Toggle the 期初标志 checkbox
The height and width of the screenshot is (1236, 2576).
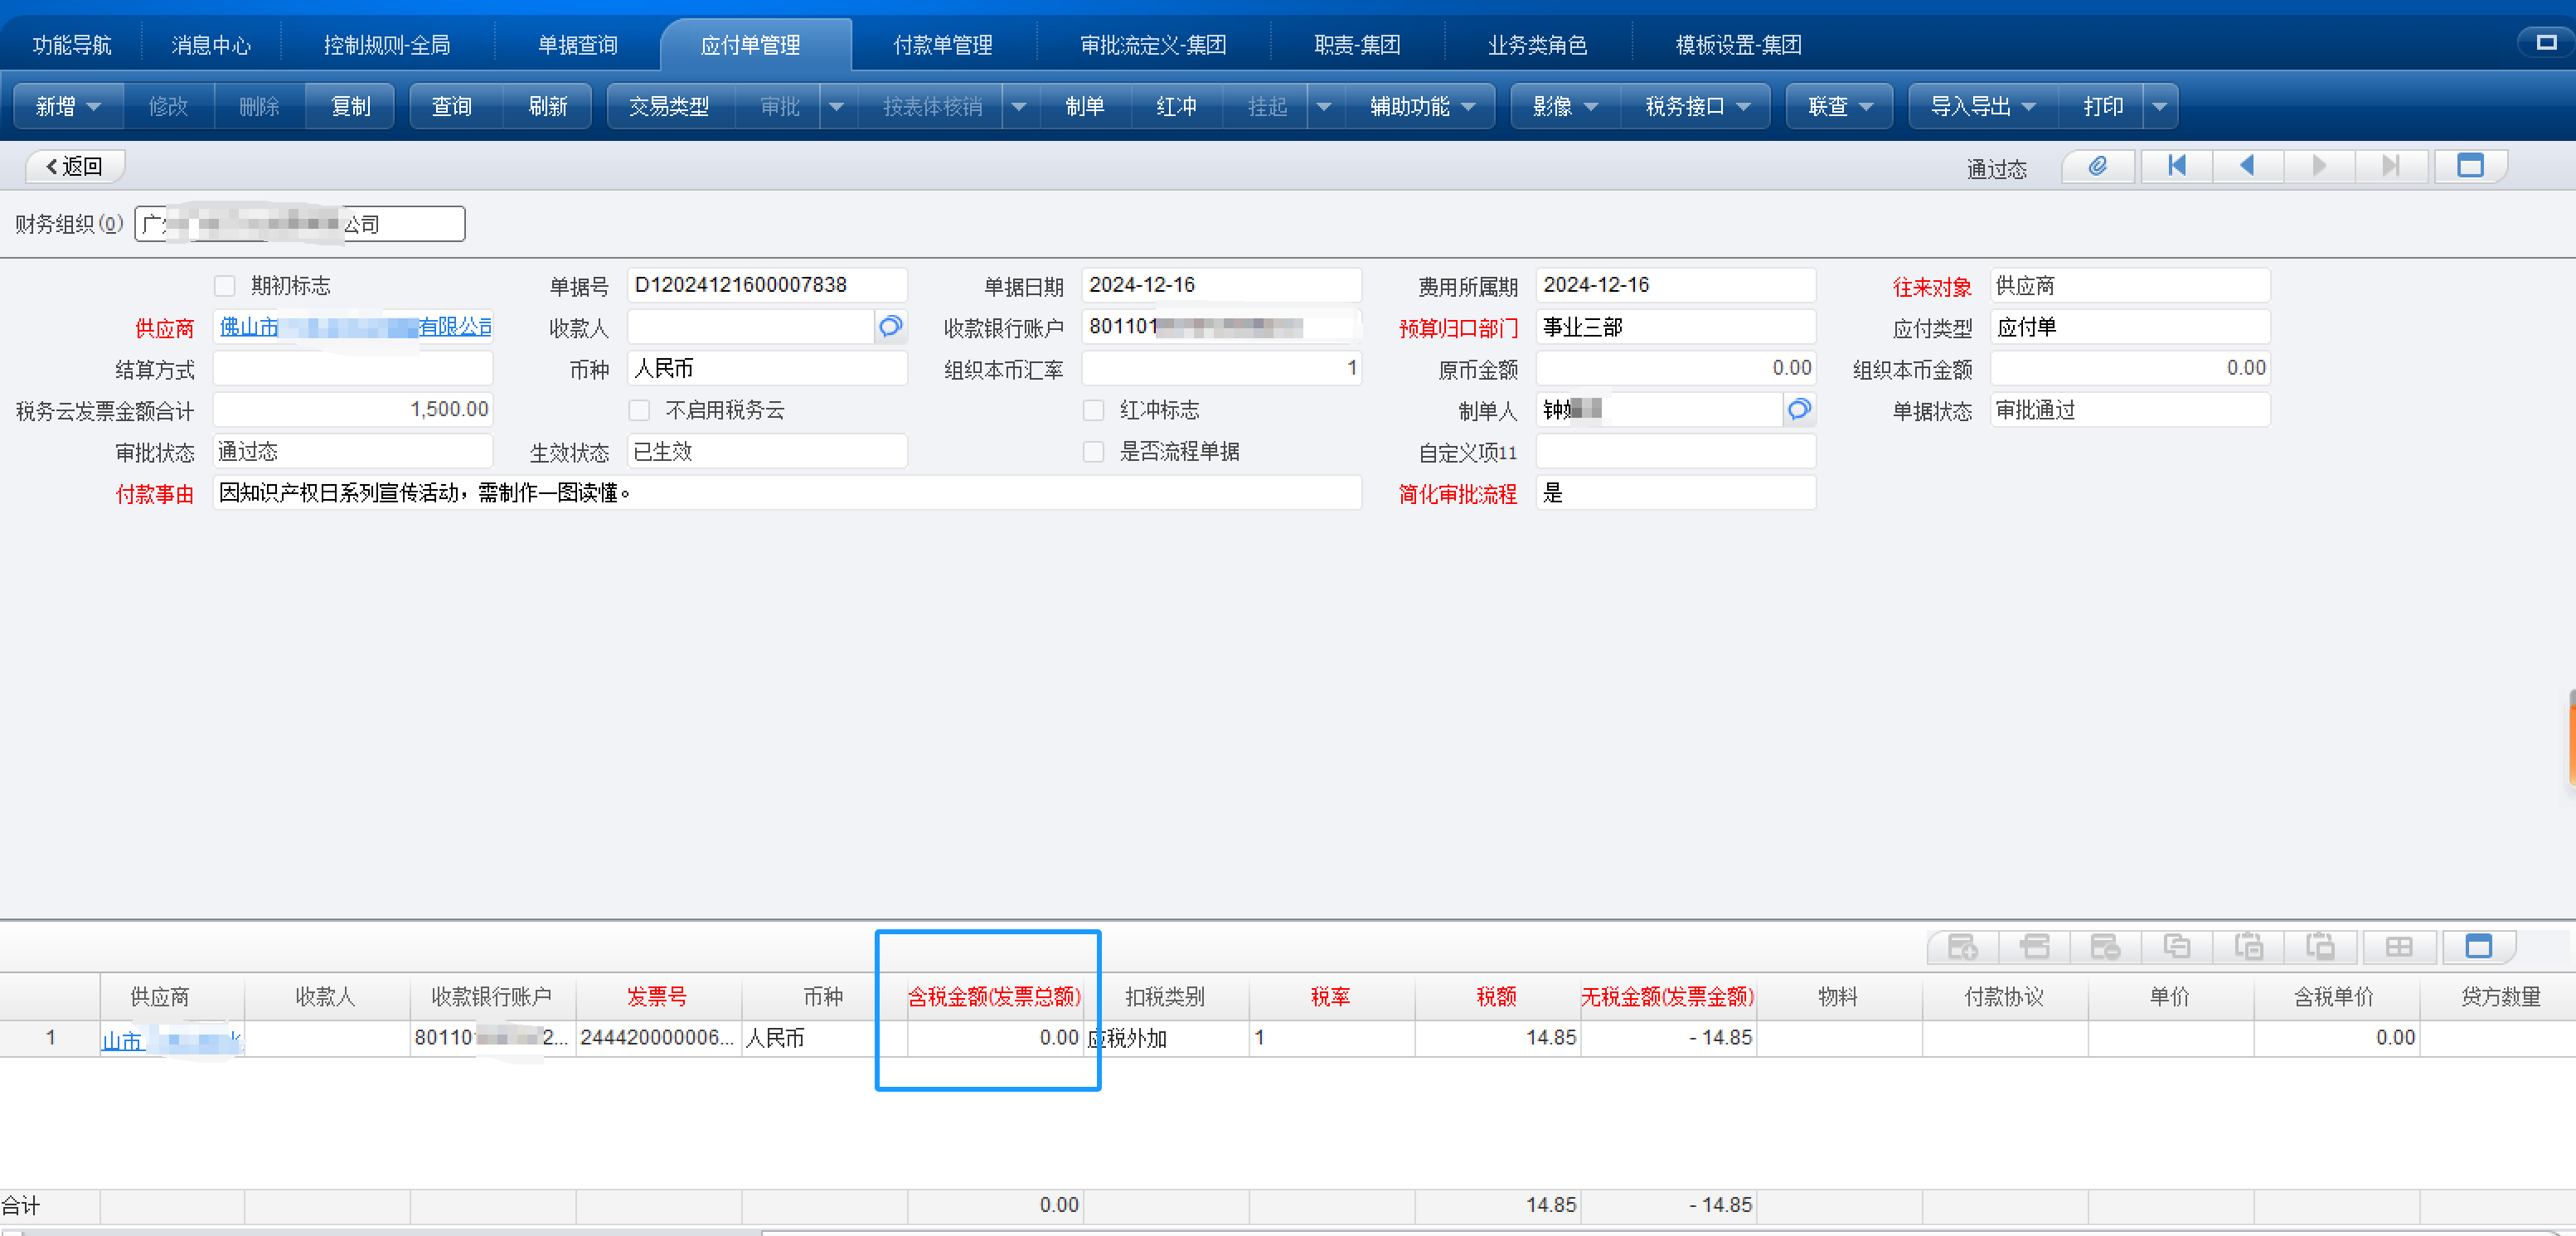(225, 286)
